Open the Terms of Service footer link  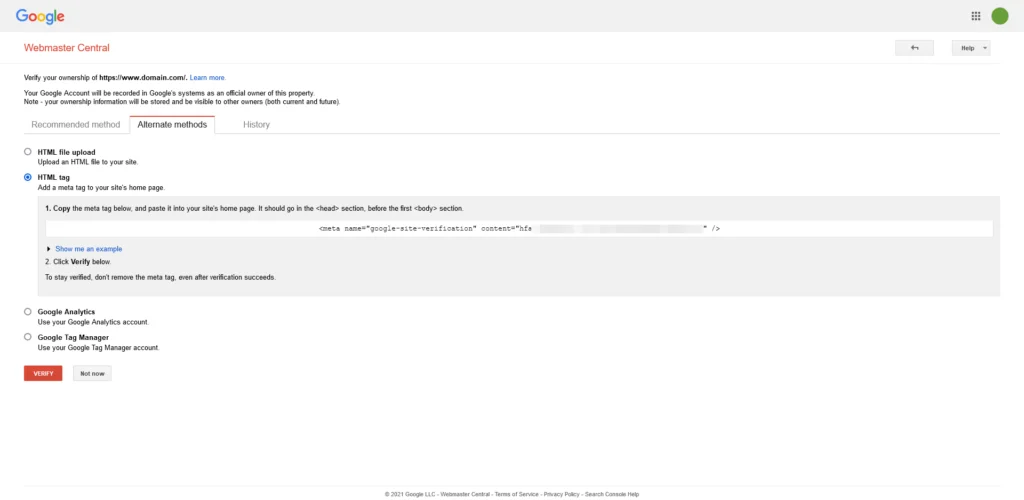[x=517, y=495]
